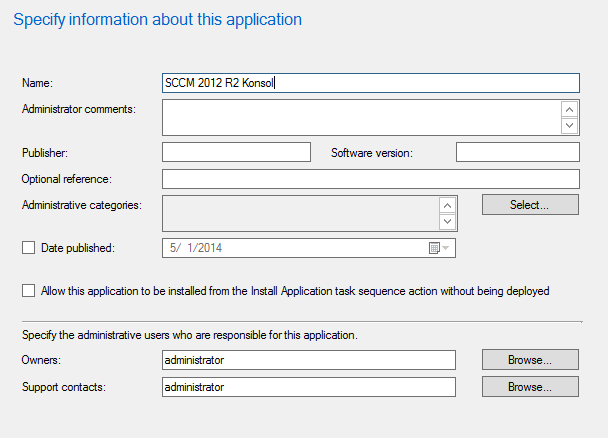Open categories with the Select... button
The image size is (608, 438).
pos(530,205)
